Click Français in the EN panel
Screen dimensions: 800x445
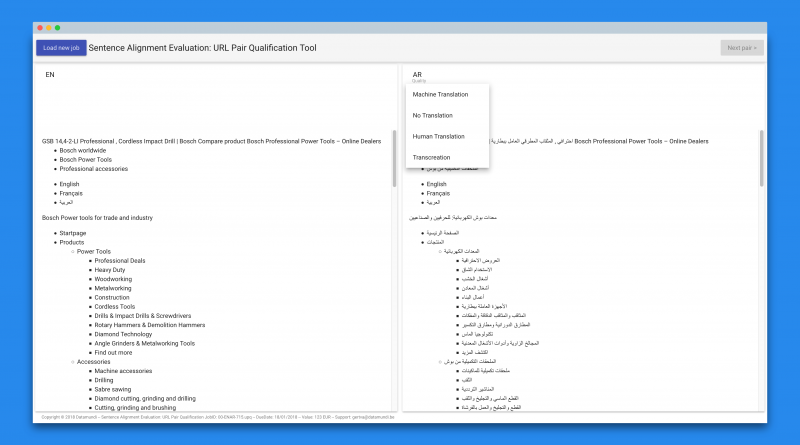pyautogui.click(x=72, y=193)
